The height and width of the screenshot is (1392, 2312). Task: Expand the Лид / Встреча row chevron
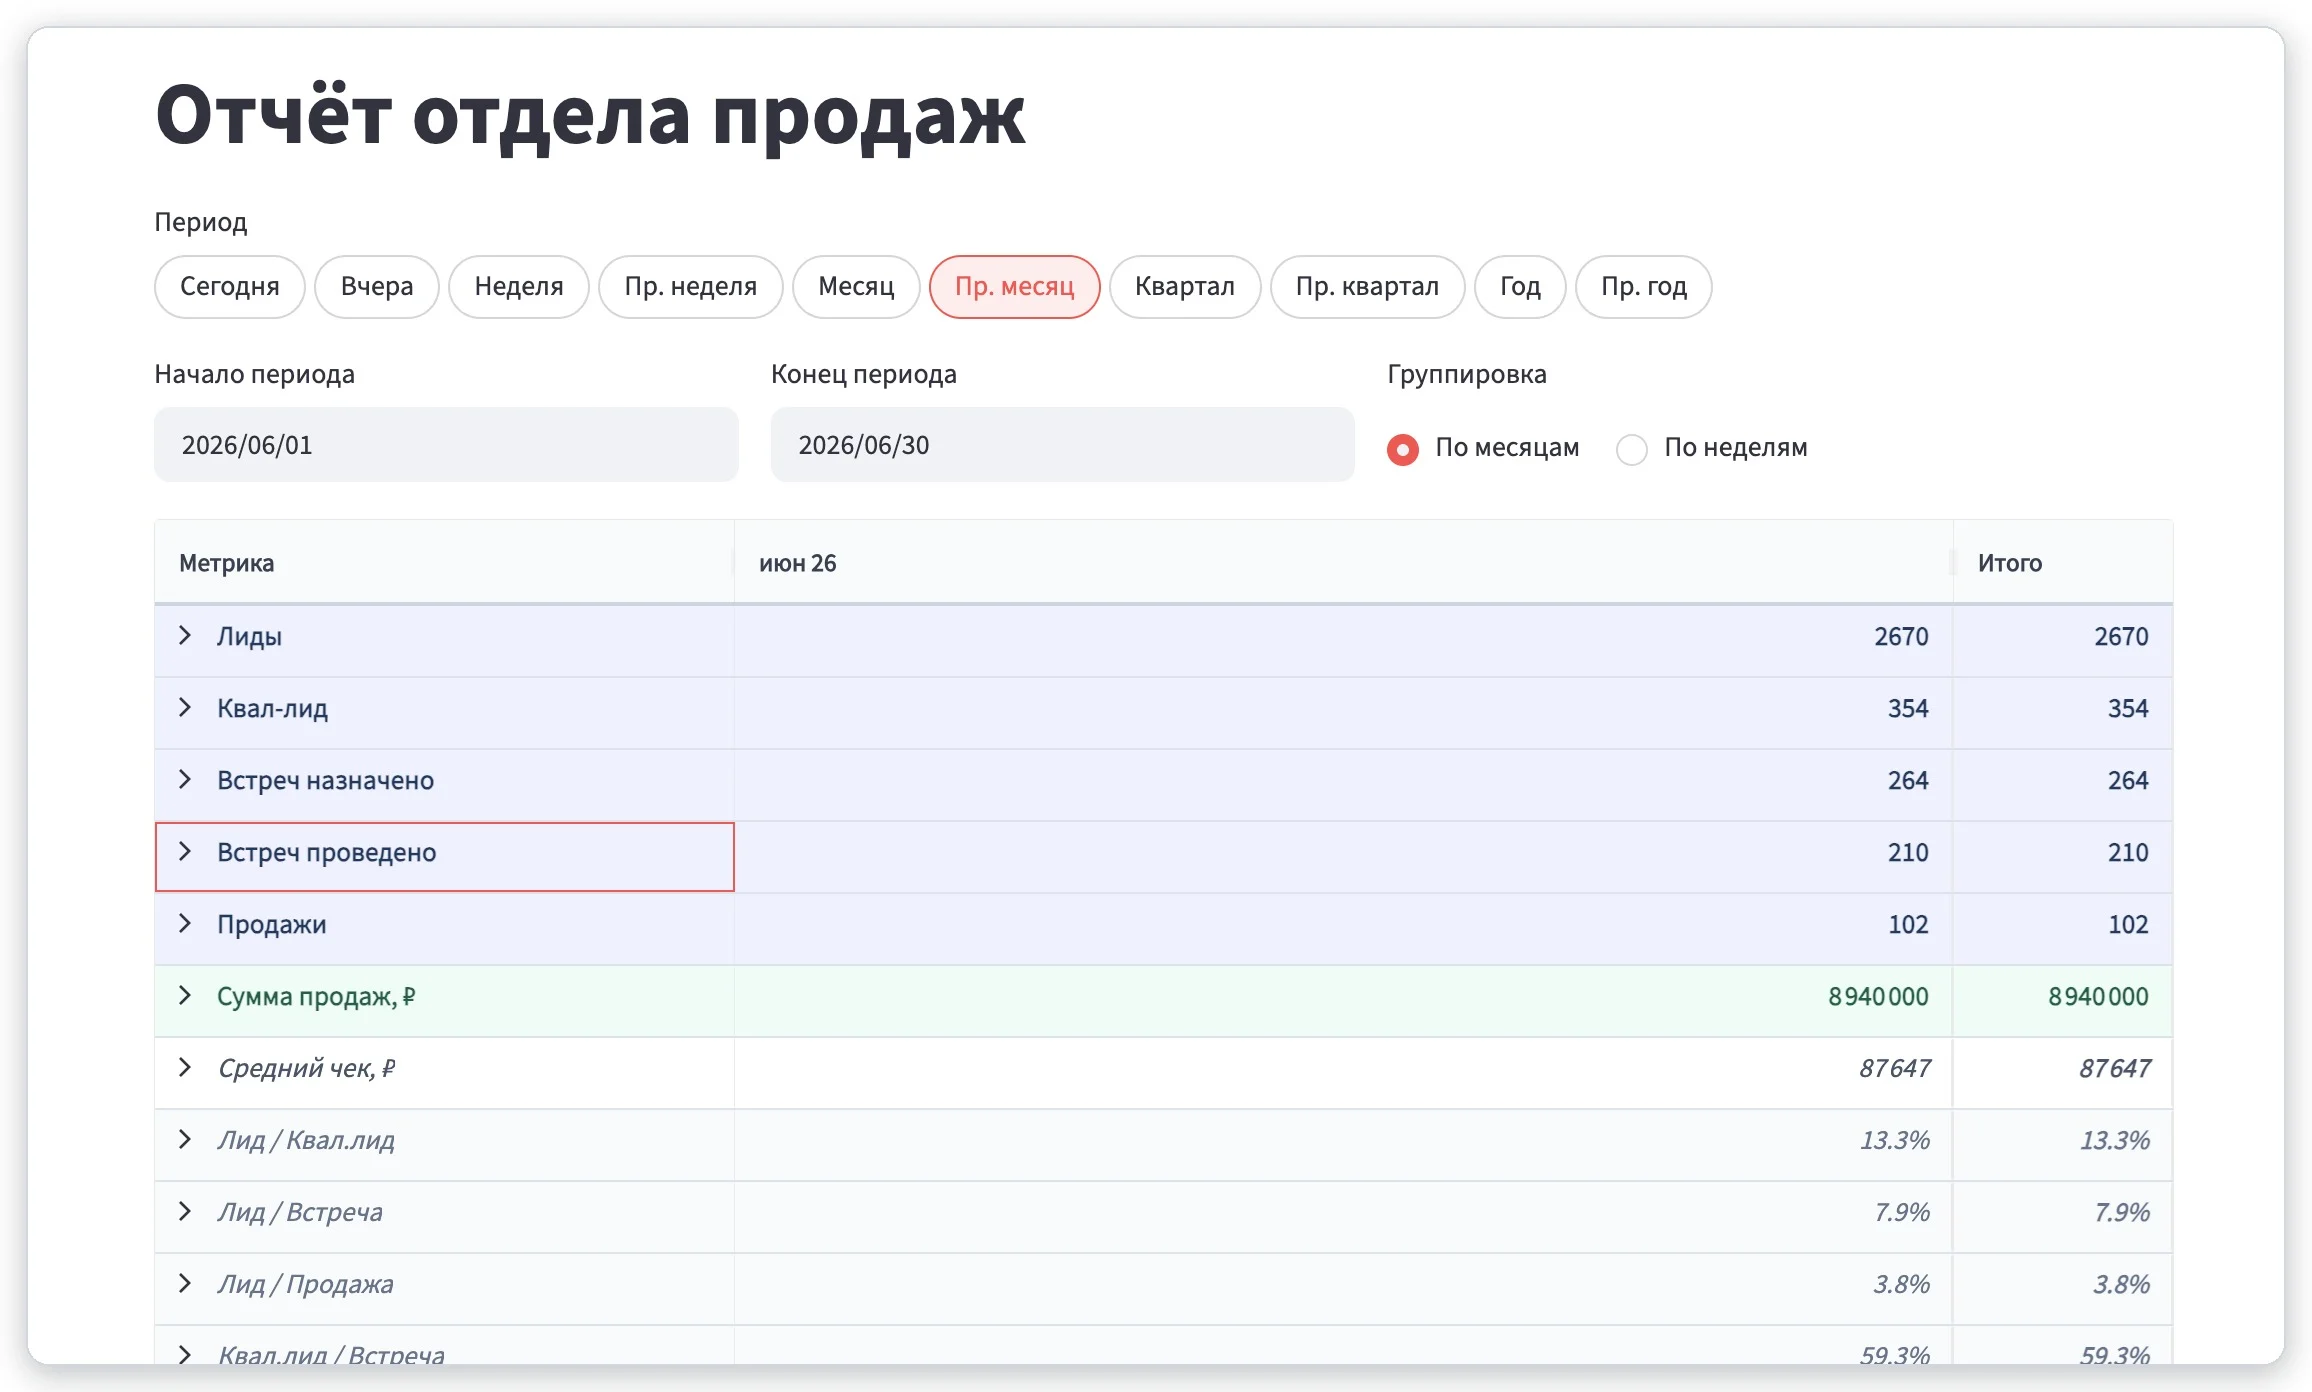pyautogui.click(x=185, y=1212)
